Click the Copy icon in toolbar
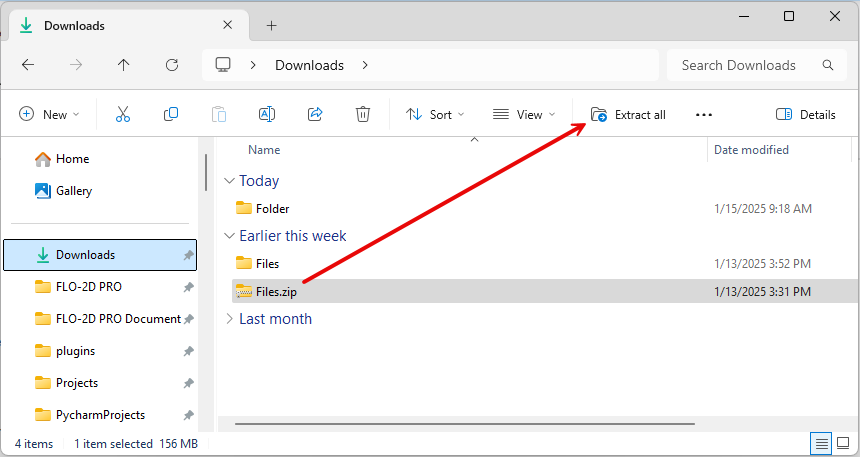 pos(171,115)
